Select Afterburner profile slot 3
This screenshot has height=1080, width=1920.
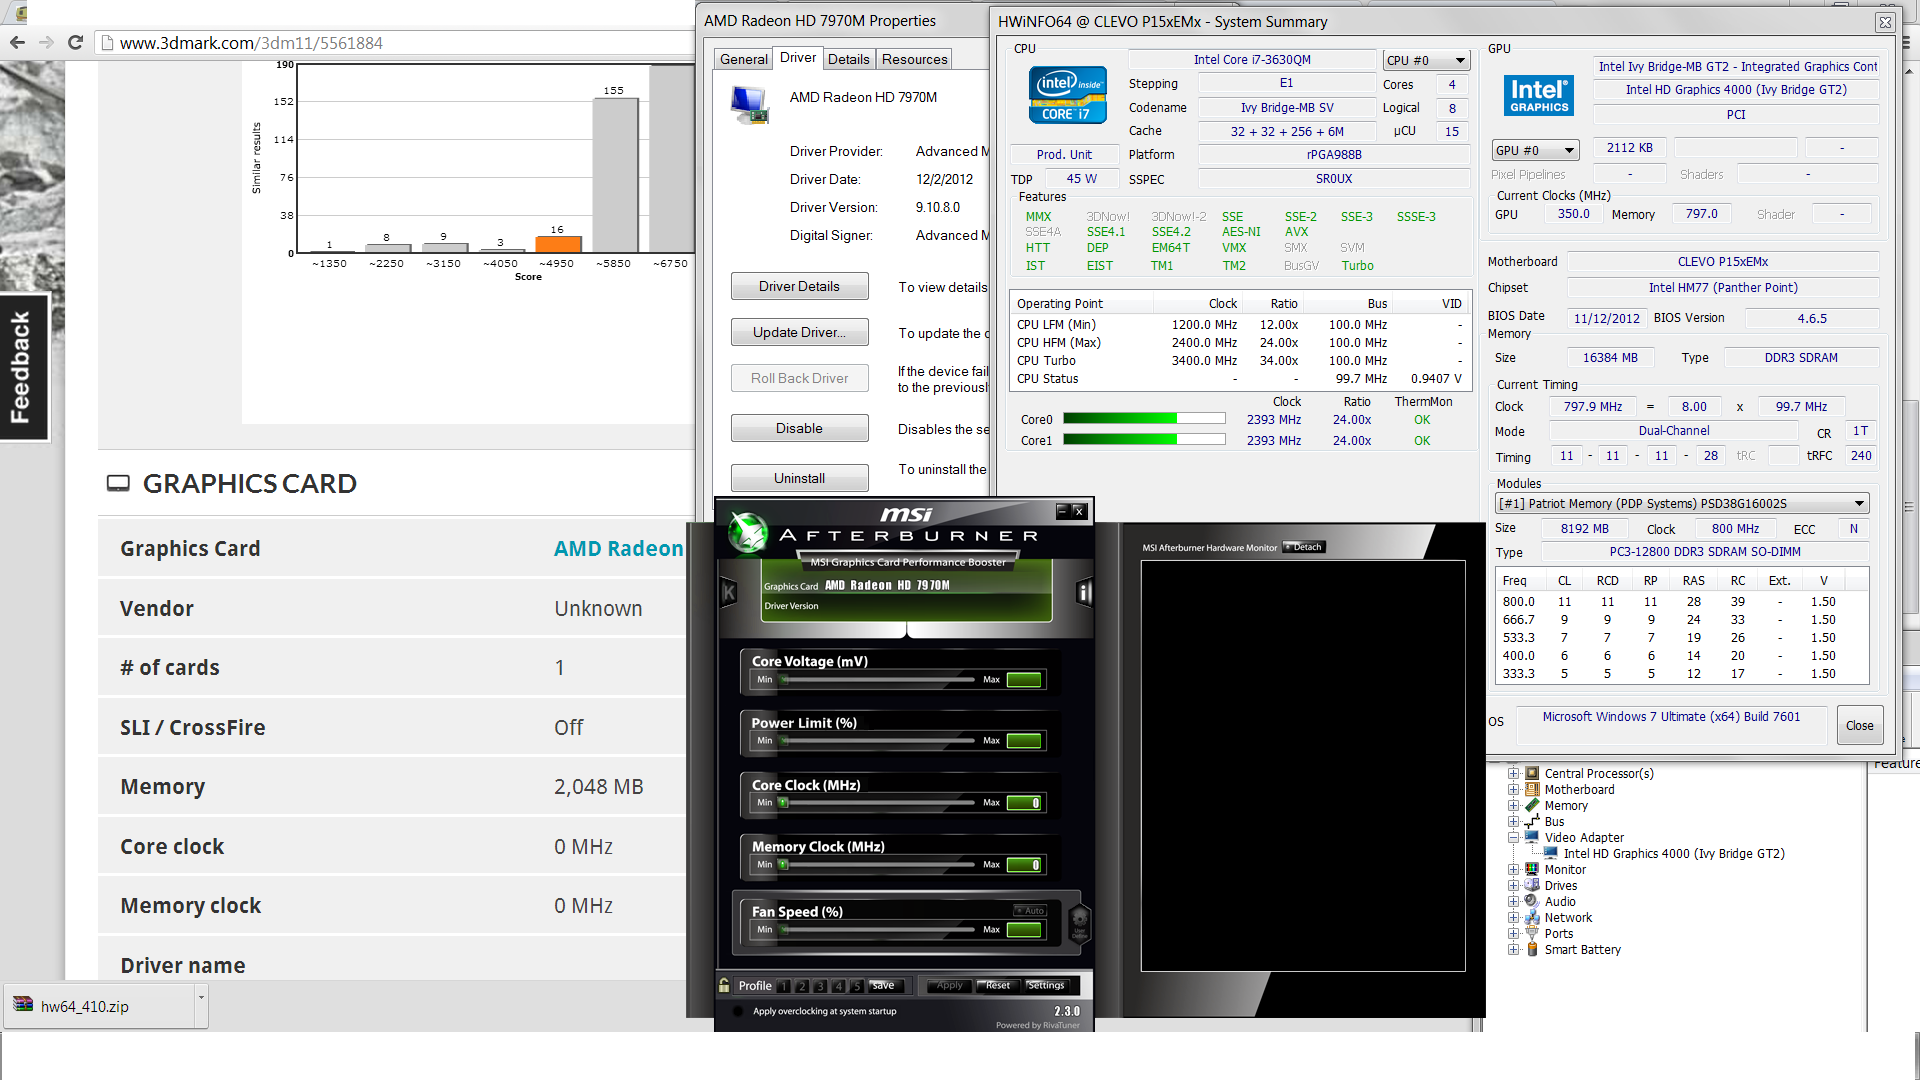click(x=820, y=986)
